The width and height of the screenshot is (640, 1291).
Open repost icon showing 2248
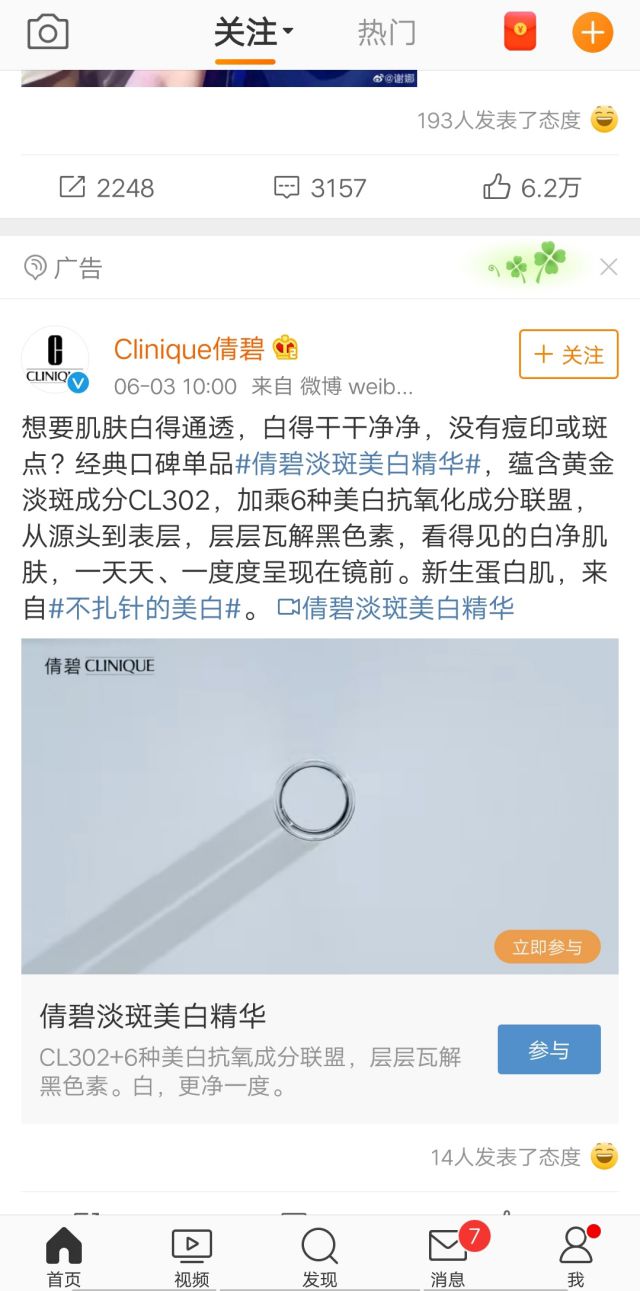pos(107,187)
